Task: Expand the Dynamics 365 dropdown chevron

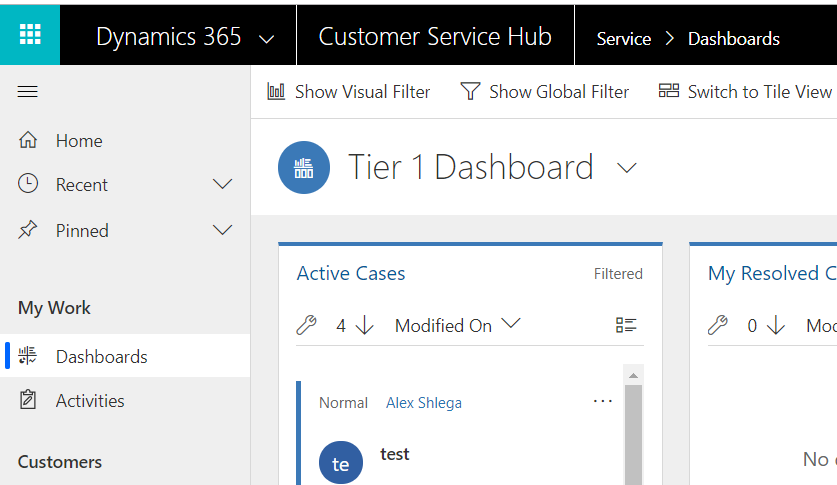Action: click(x=266, y=39)
